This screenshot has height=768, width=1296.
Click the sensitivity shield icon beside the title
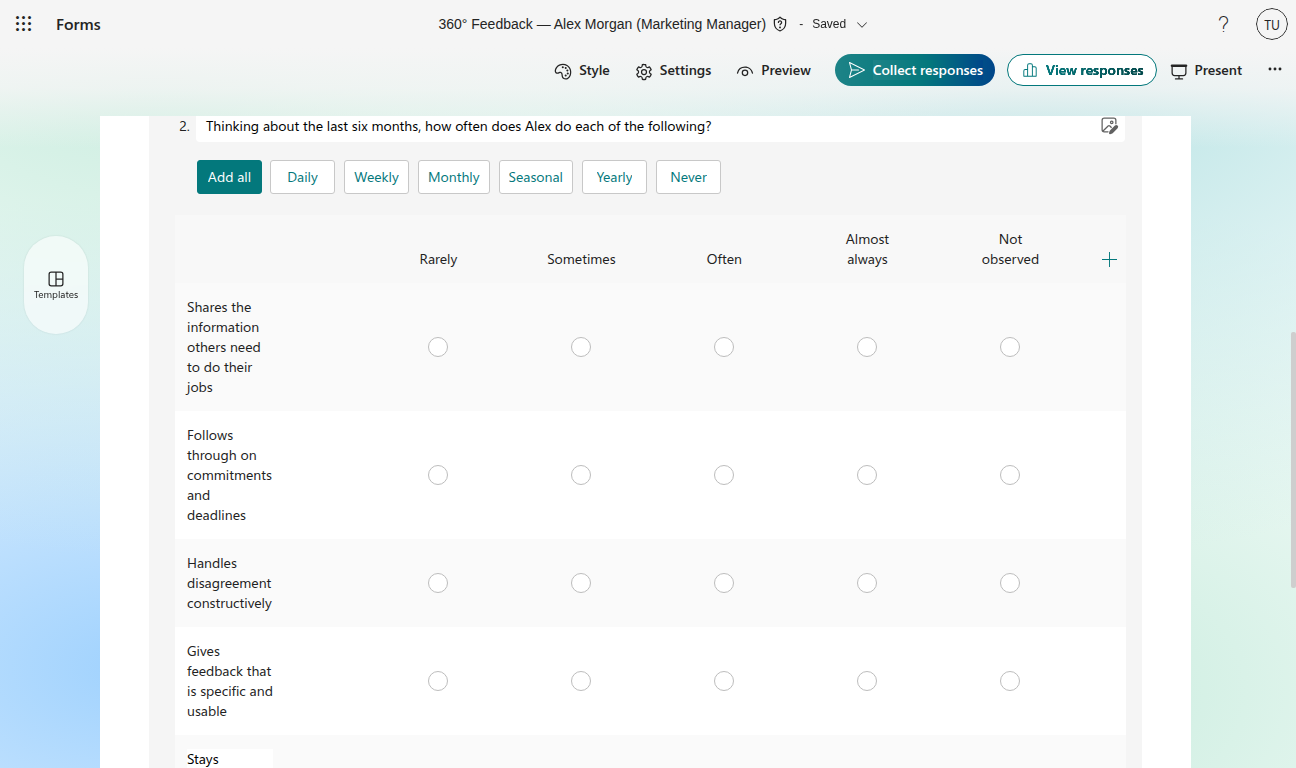pyautogui.click(x=781, y=24)
